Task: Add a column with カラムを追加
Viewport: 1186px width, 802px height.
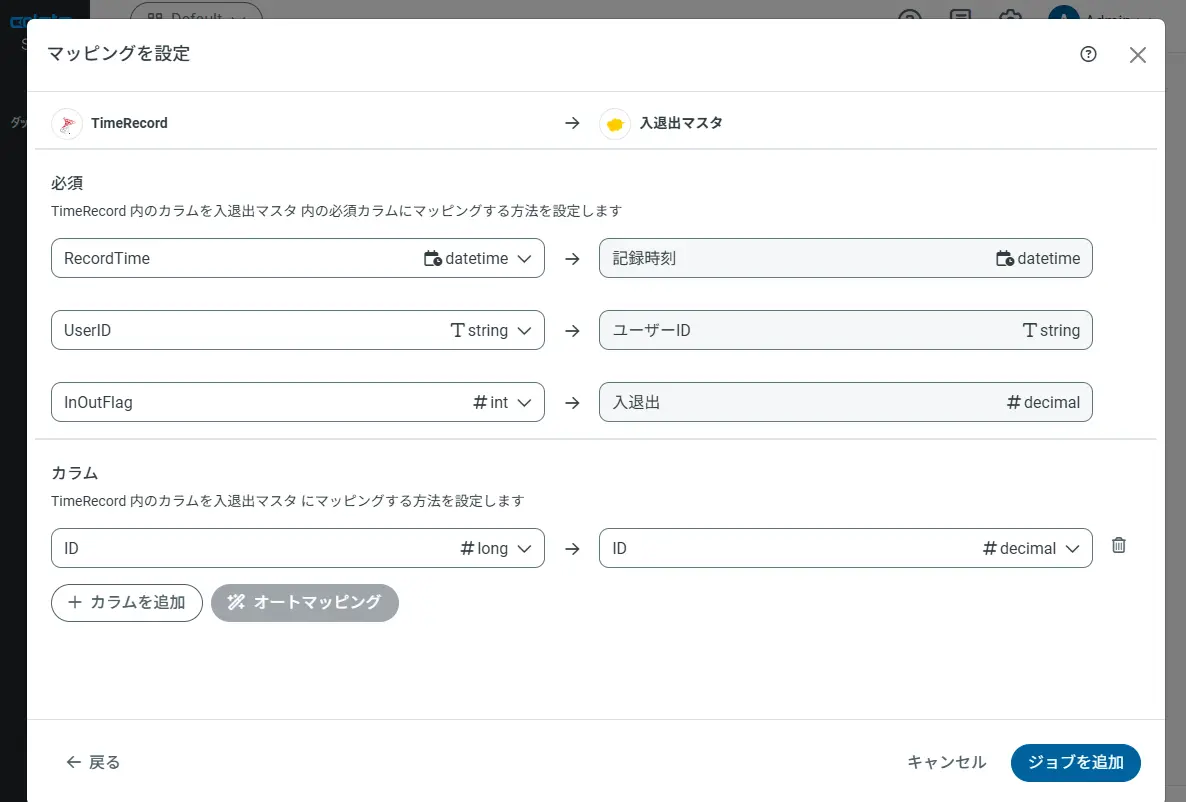Action: coord(127,603)
